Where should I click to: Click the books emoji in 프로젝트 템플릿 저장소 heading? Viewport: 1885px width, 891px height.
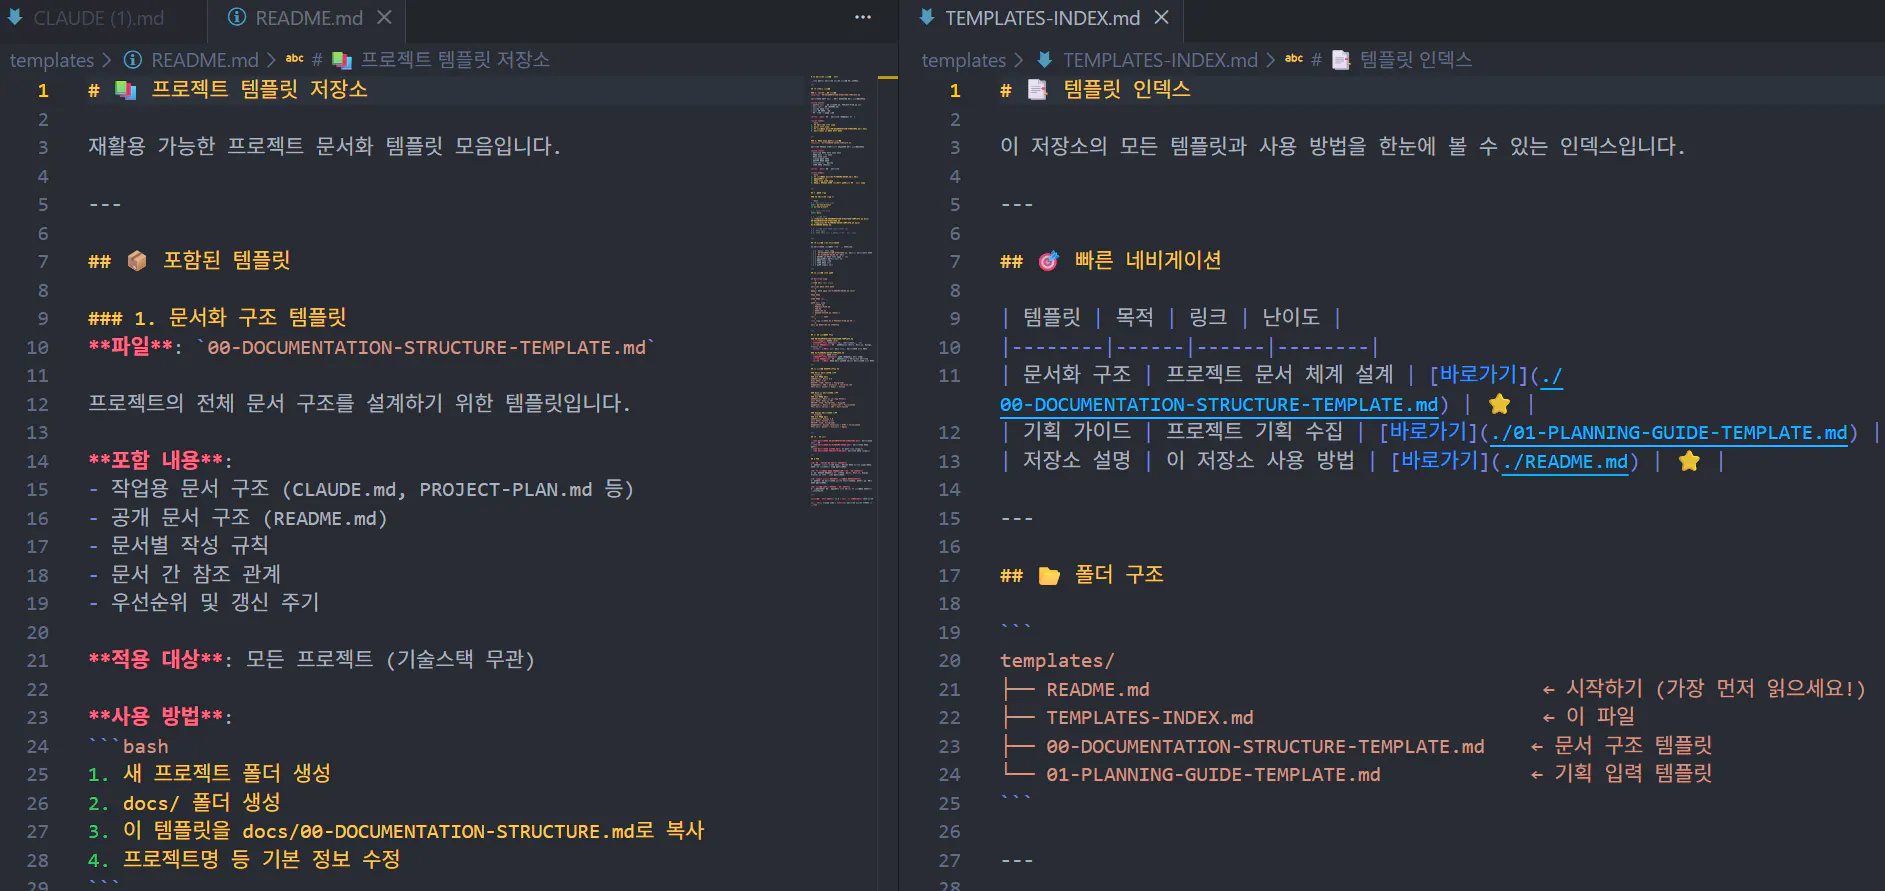click(125, 90)
